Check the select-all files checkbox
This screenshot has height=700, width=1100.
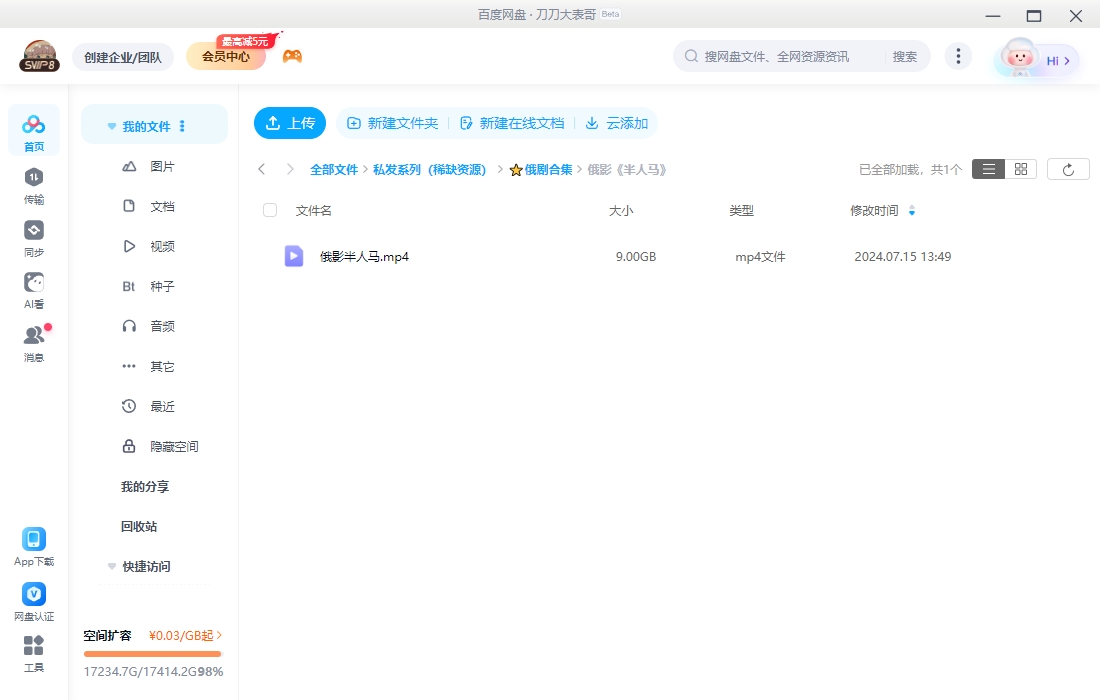coord(268,210)
